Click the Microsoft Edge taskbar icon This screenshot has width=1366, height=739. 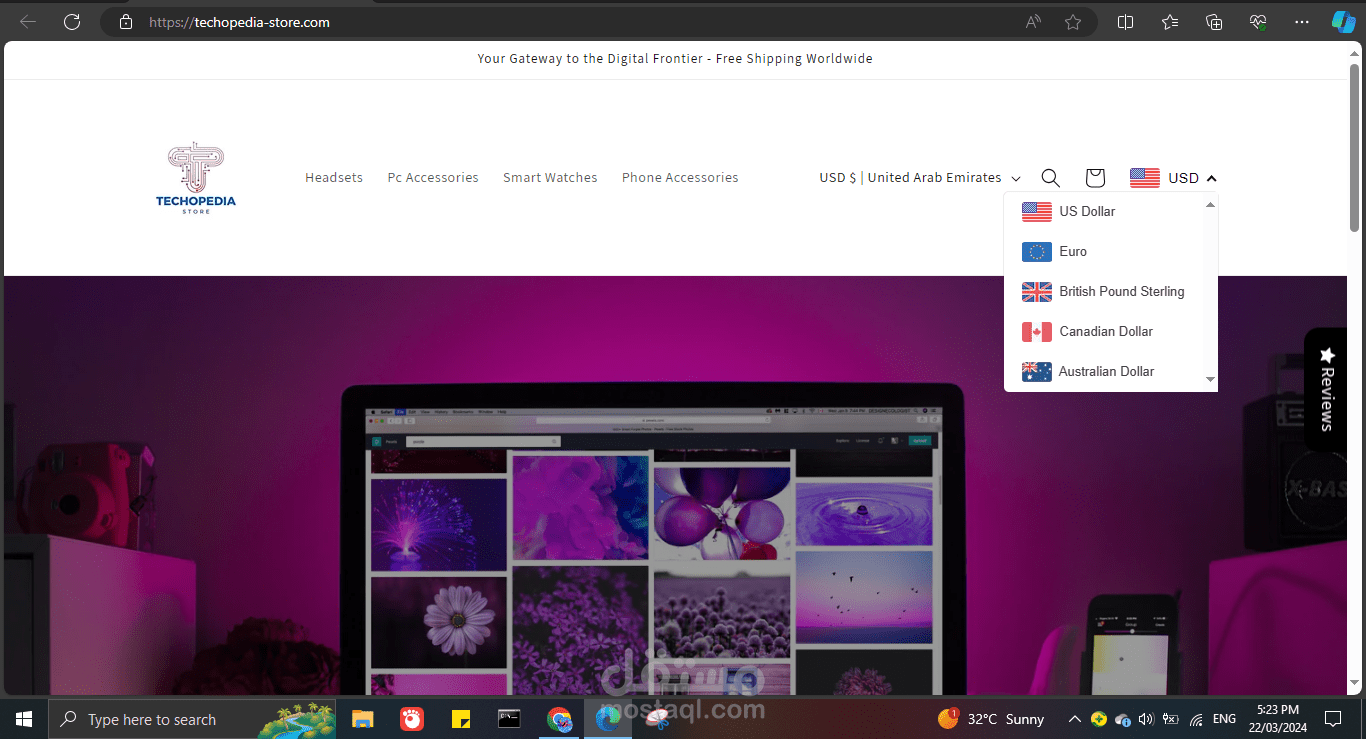tap(608, 719)
